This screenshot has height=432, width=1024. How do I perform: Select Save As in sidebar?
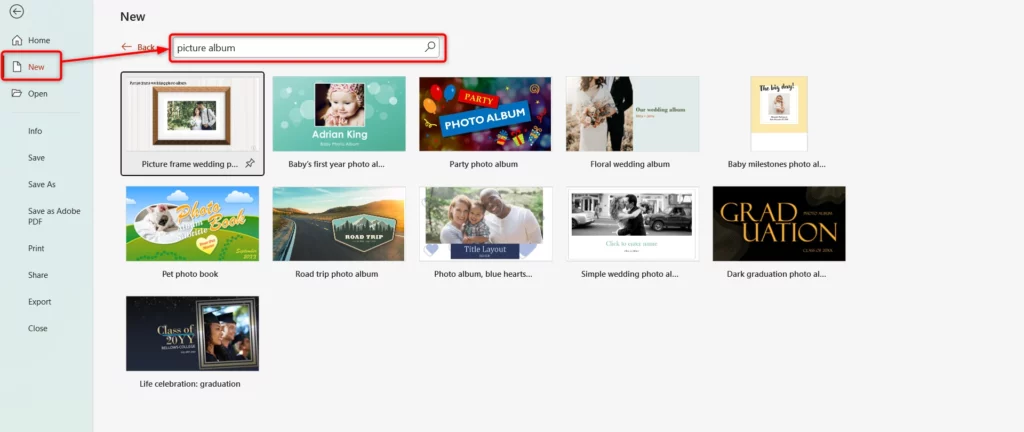coord(42,184)
